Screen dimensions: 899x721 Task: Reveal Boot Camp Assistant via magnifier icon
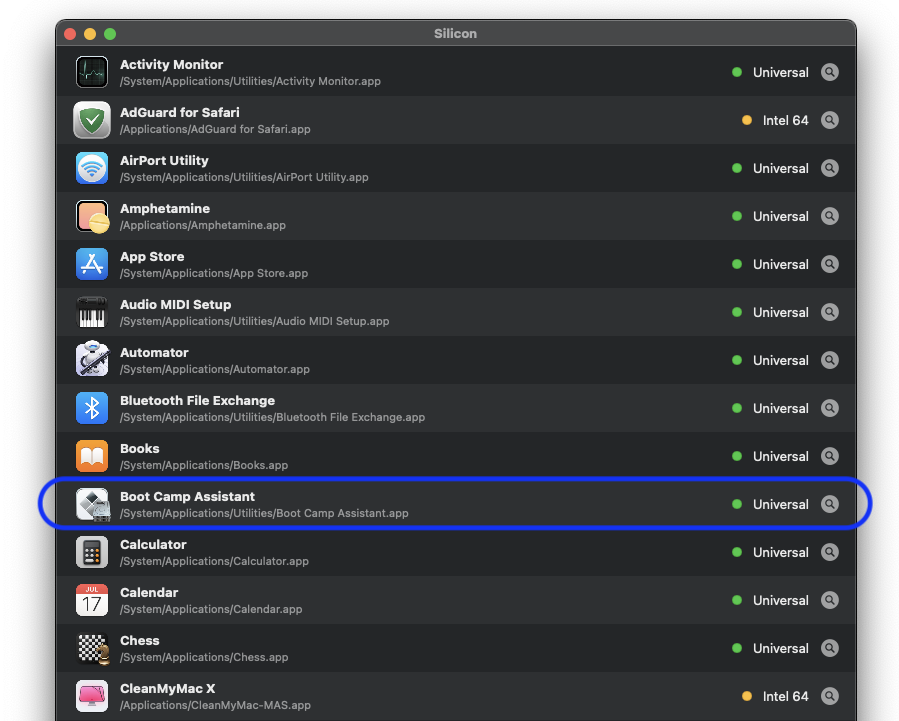[x=830, y=504]
